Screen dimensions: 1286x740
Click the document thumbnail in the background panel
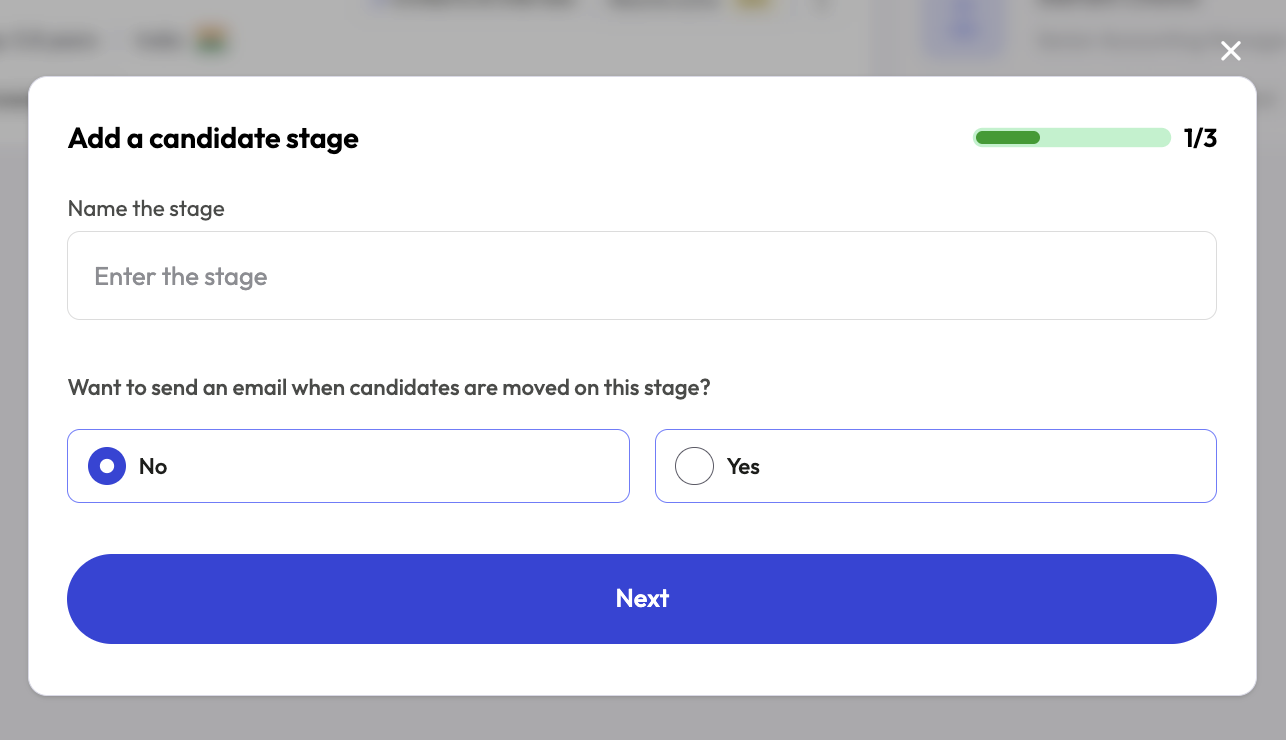coord(963,30)
